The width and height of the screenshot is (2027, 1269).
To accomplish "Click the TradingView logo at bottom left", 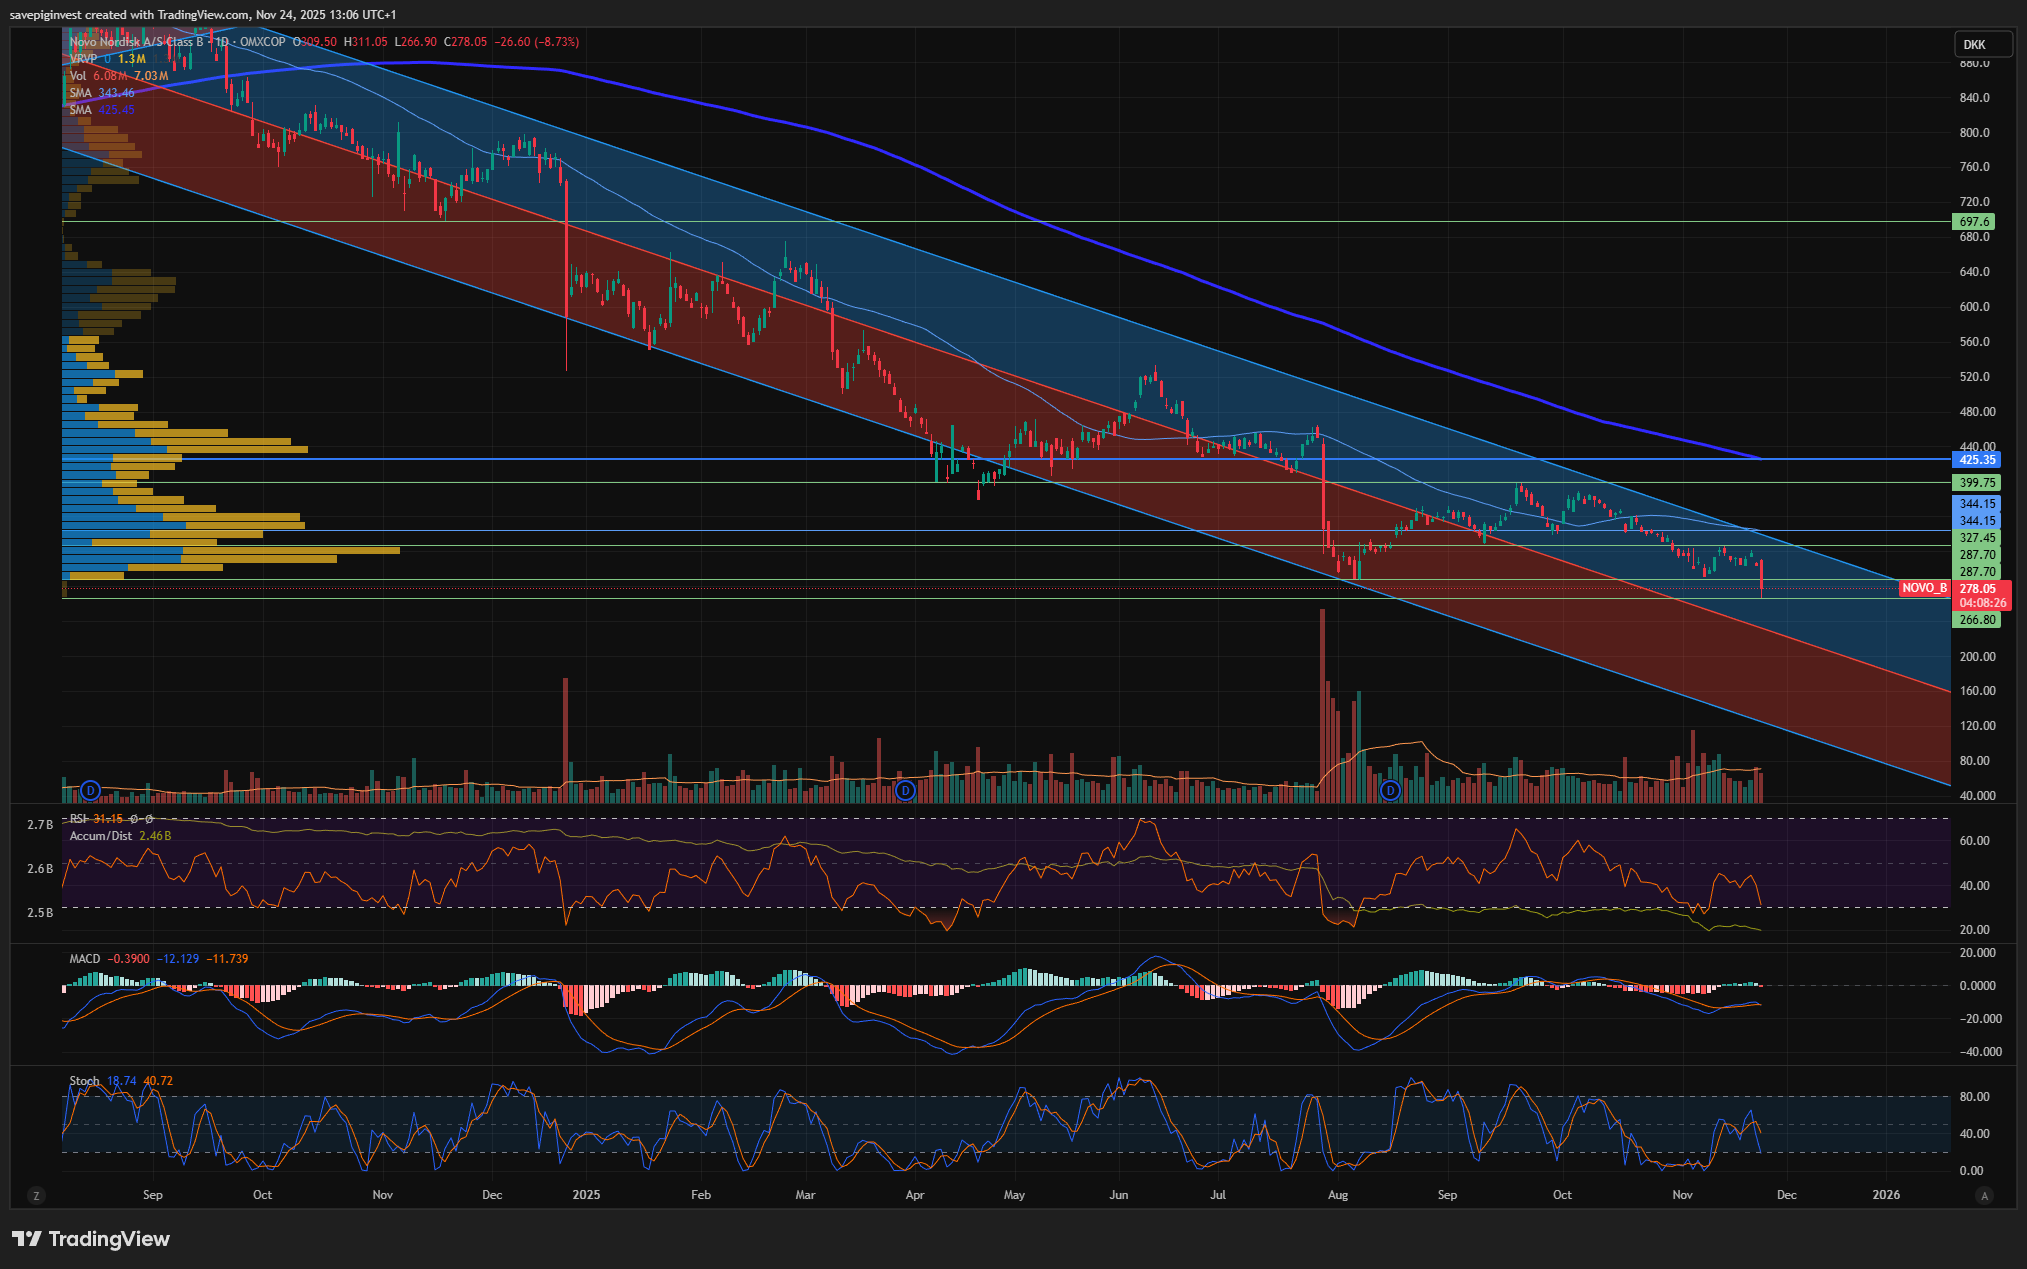I will [x=91, y=1239].
